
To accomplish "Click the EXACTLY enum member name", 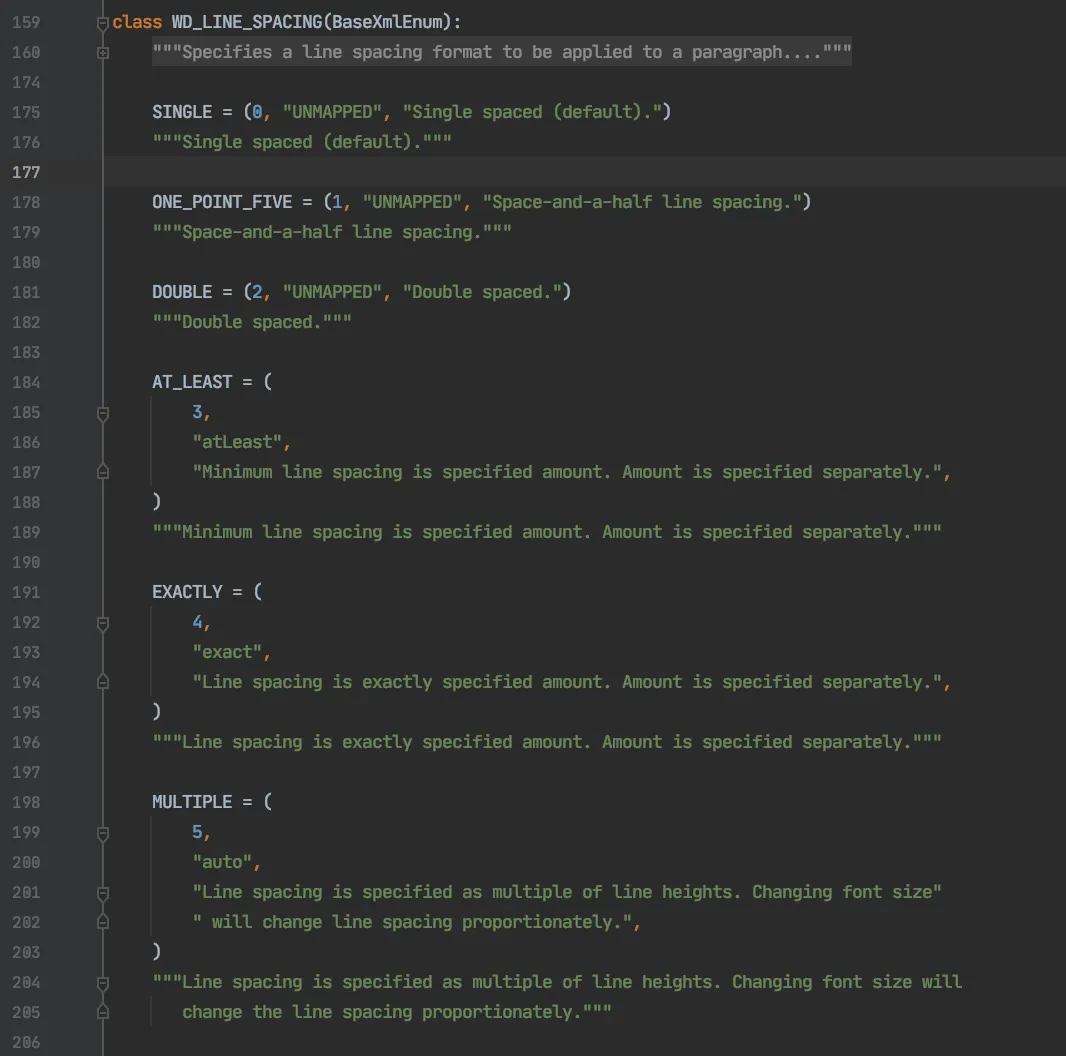I will click(x=187, y=592).
